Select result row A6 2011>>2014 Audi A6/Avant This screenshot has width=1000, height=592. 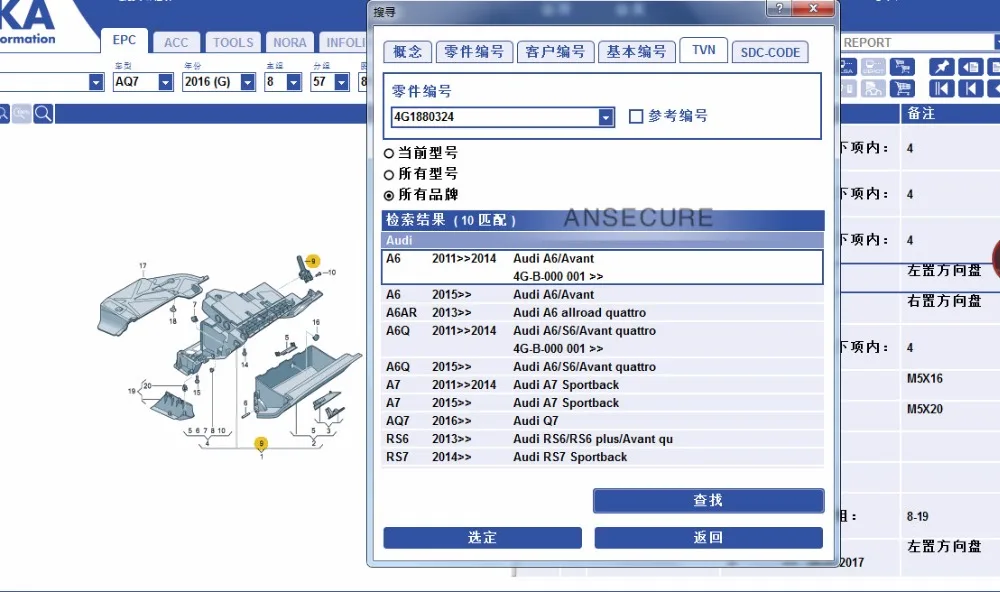602,267
